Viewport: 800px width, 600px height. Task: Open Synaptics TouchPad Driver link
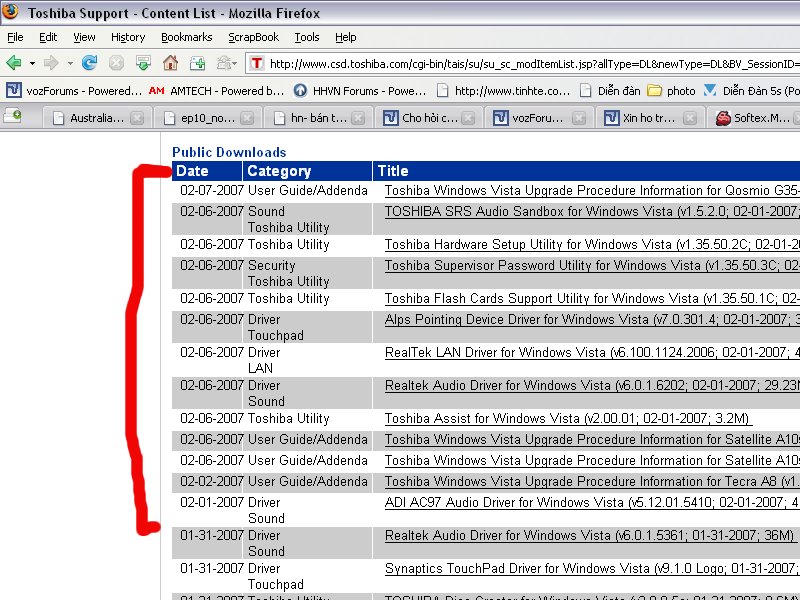coord(592,569)
